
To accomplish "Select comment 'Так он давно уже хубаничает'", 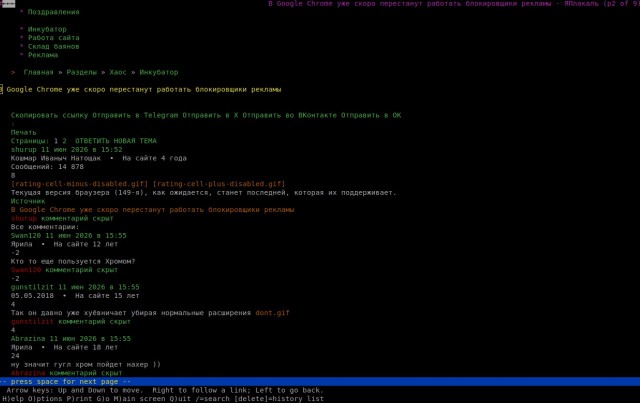I will pyautogui.click(x=131, y=313).
